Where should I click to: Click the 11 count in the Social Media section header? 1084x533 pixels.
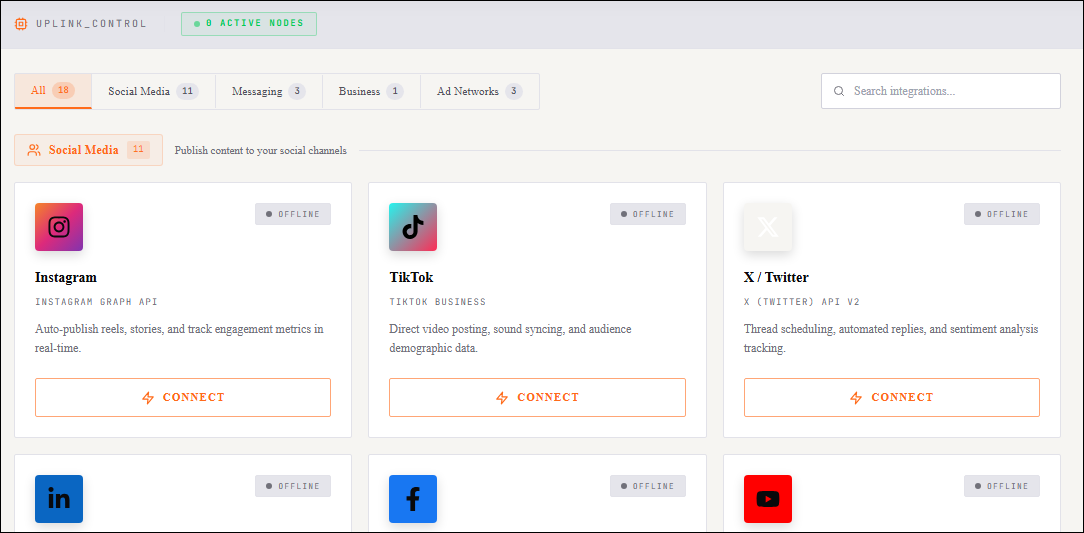pos(138,150)
